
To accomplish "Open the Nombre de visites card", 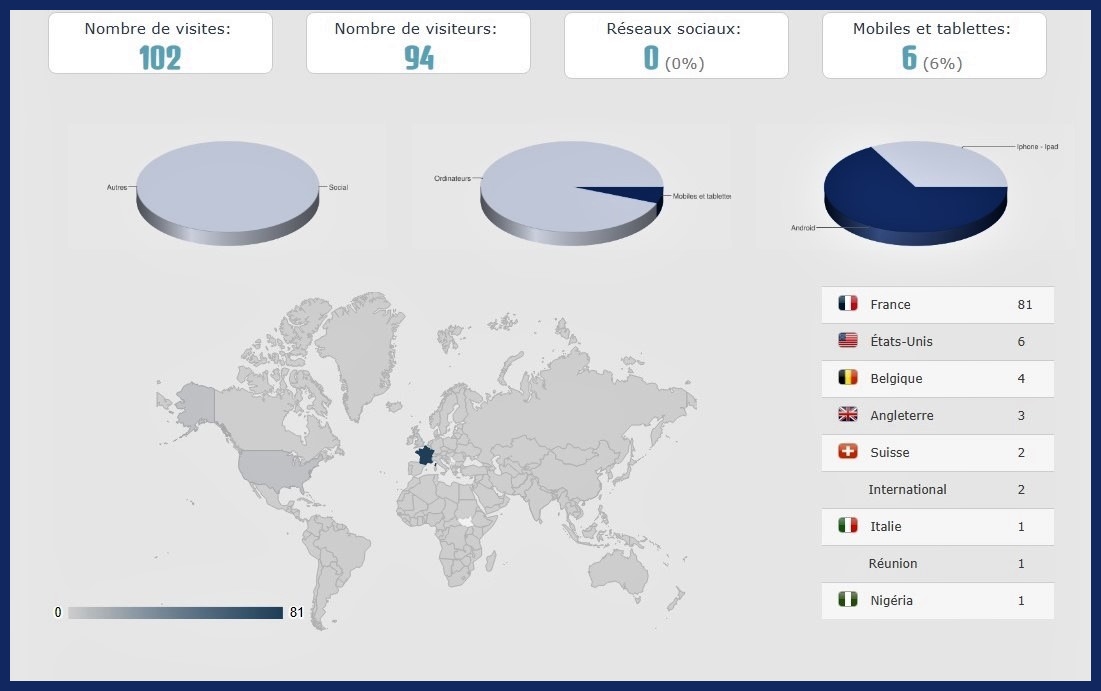I will point(160,43).
